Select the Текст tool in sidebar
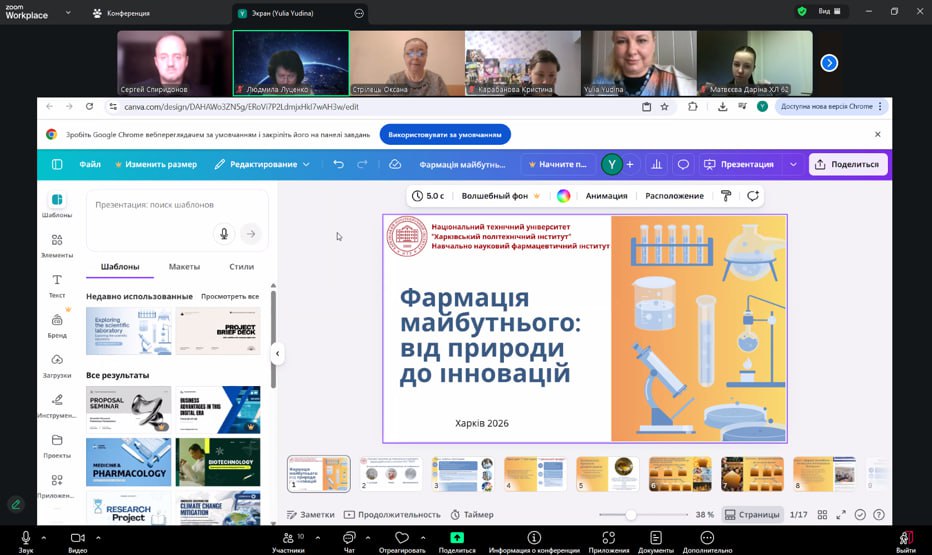This screenshot has width=932, height=555. [x=57, y=285]
